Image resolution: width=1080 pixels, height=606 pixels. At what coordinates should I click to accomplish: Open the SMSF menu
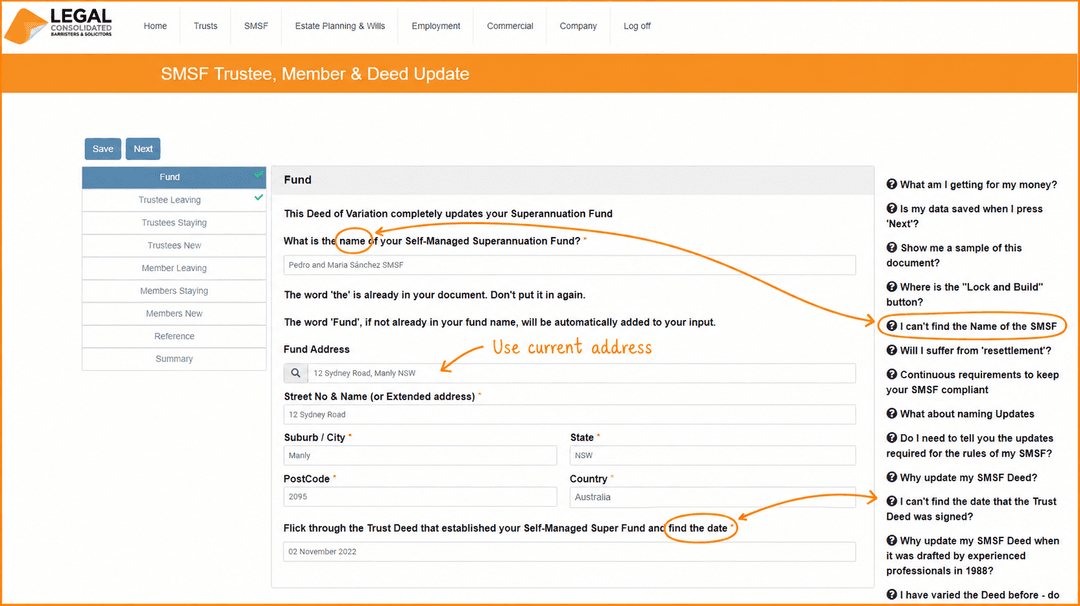256,26
